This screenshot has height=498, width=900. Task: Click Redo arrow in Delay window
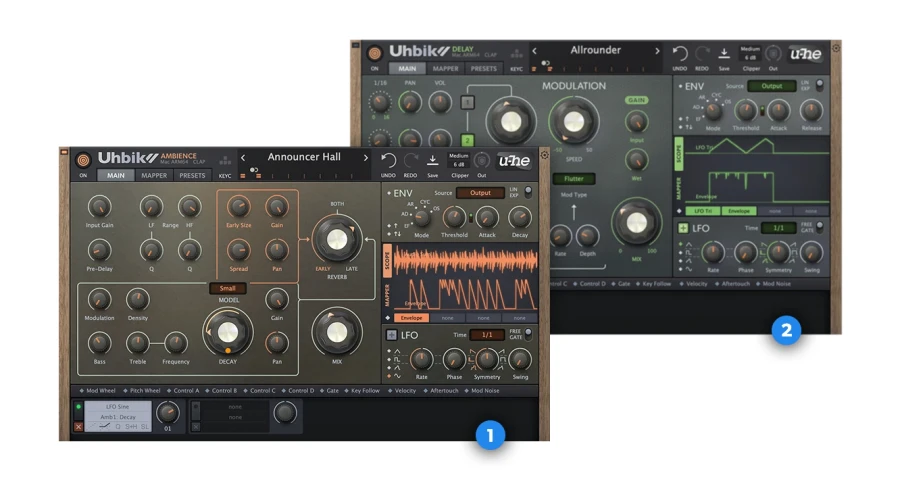pyautogui.click(x=702, y=54)
